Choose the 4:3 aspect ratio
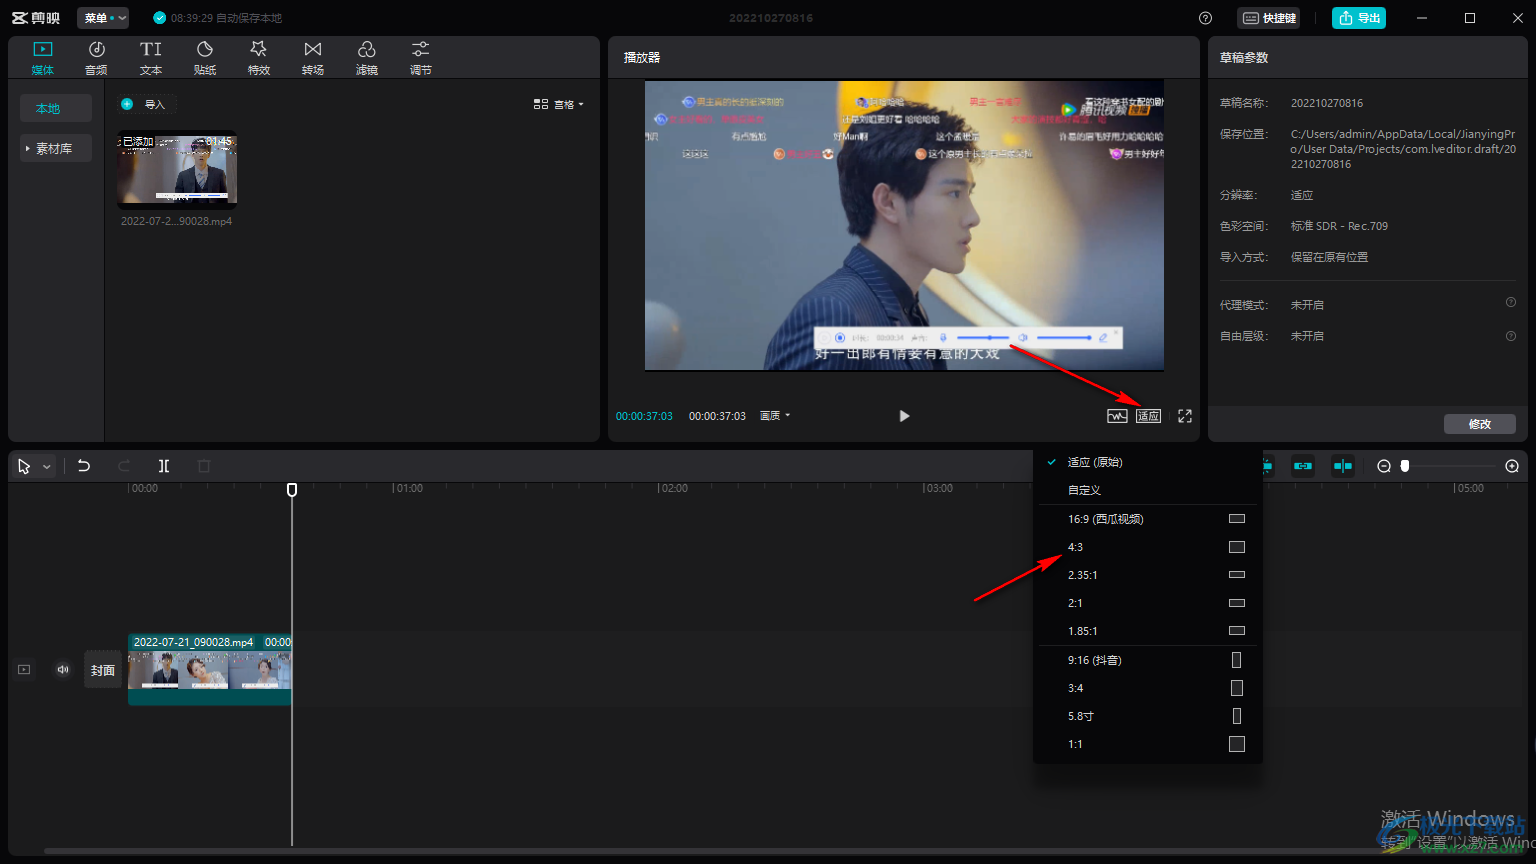The width and height of the screenshot is (1536, 864). (1148, 547)
